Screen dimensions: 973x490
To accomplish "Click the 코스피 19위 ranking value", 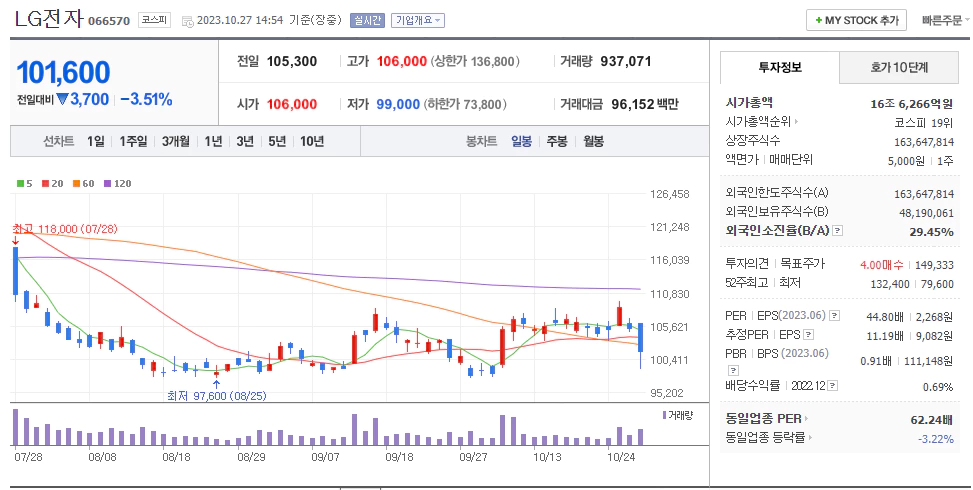I will [923, 123].
